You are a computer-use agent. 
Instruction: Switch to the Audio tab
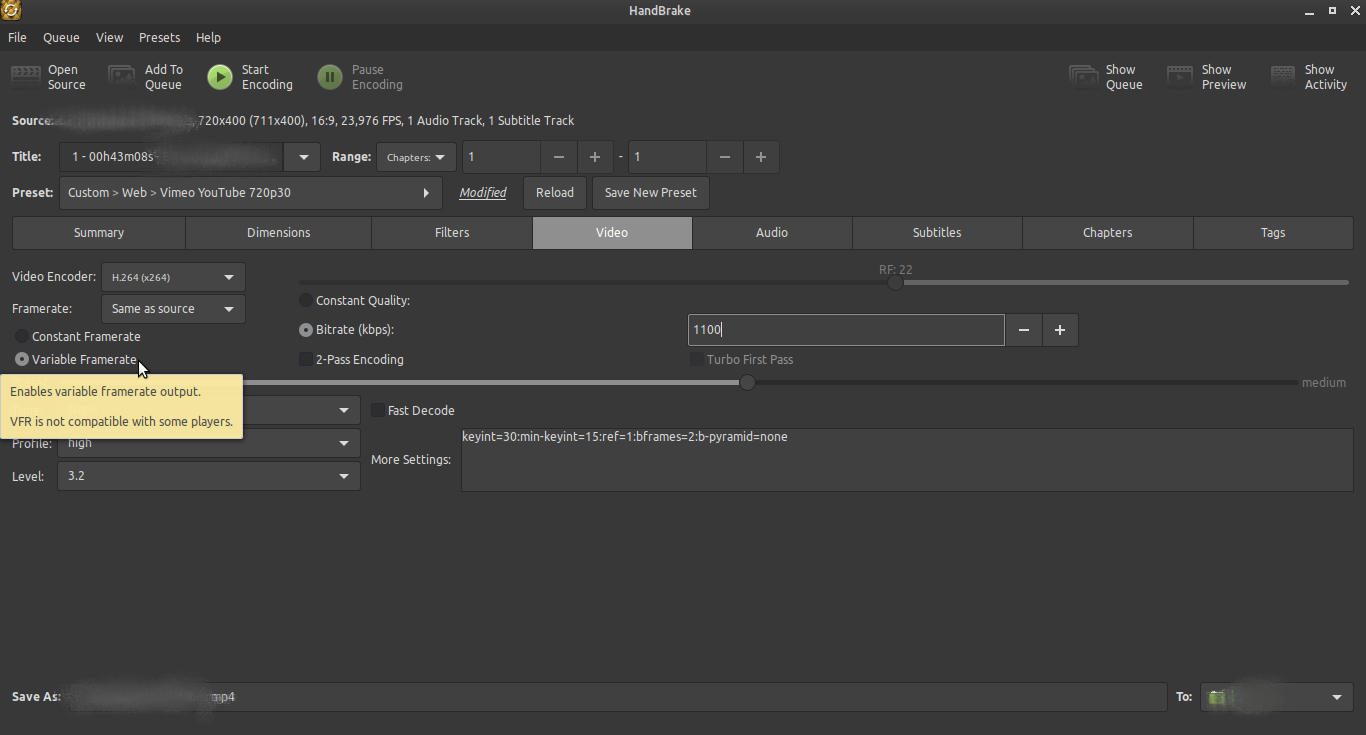[x=771, y=233]
